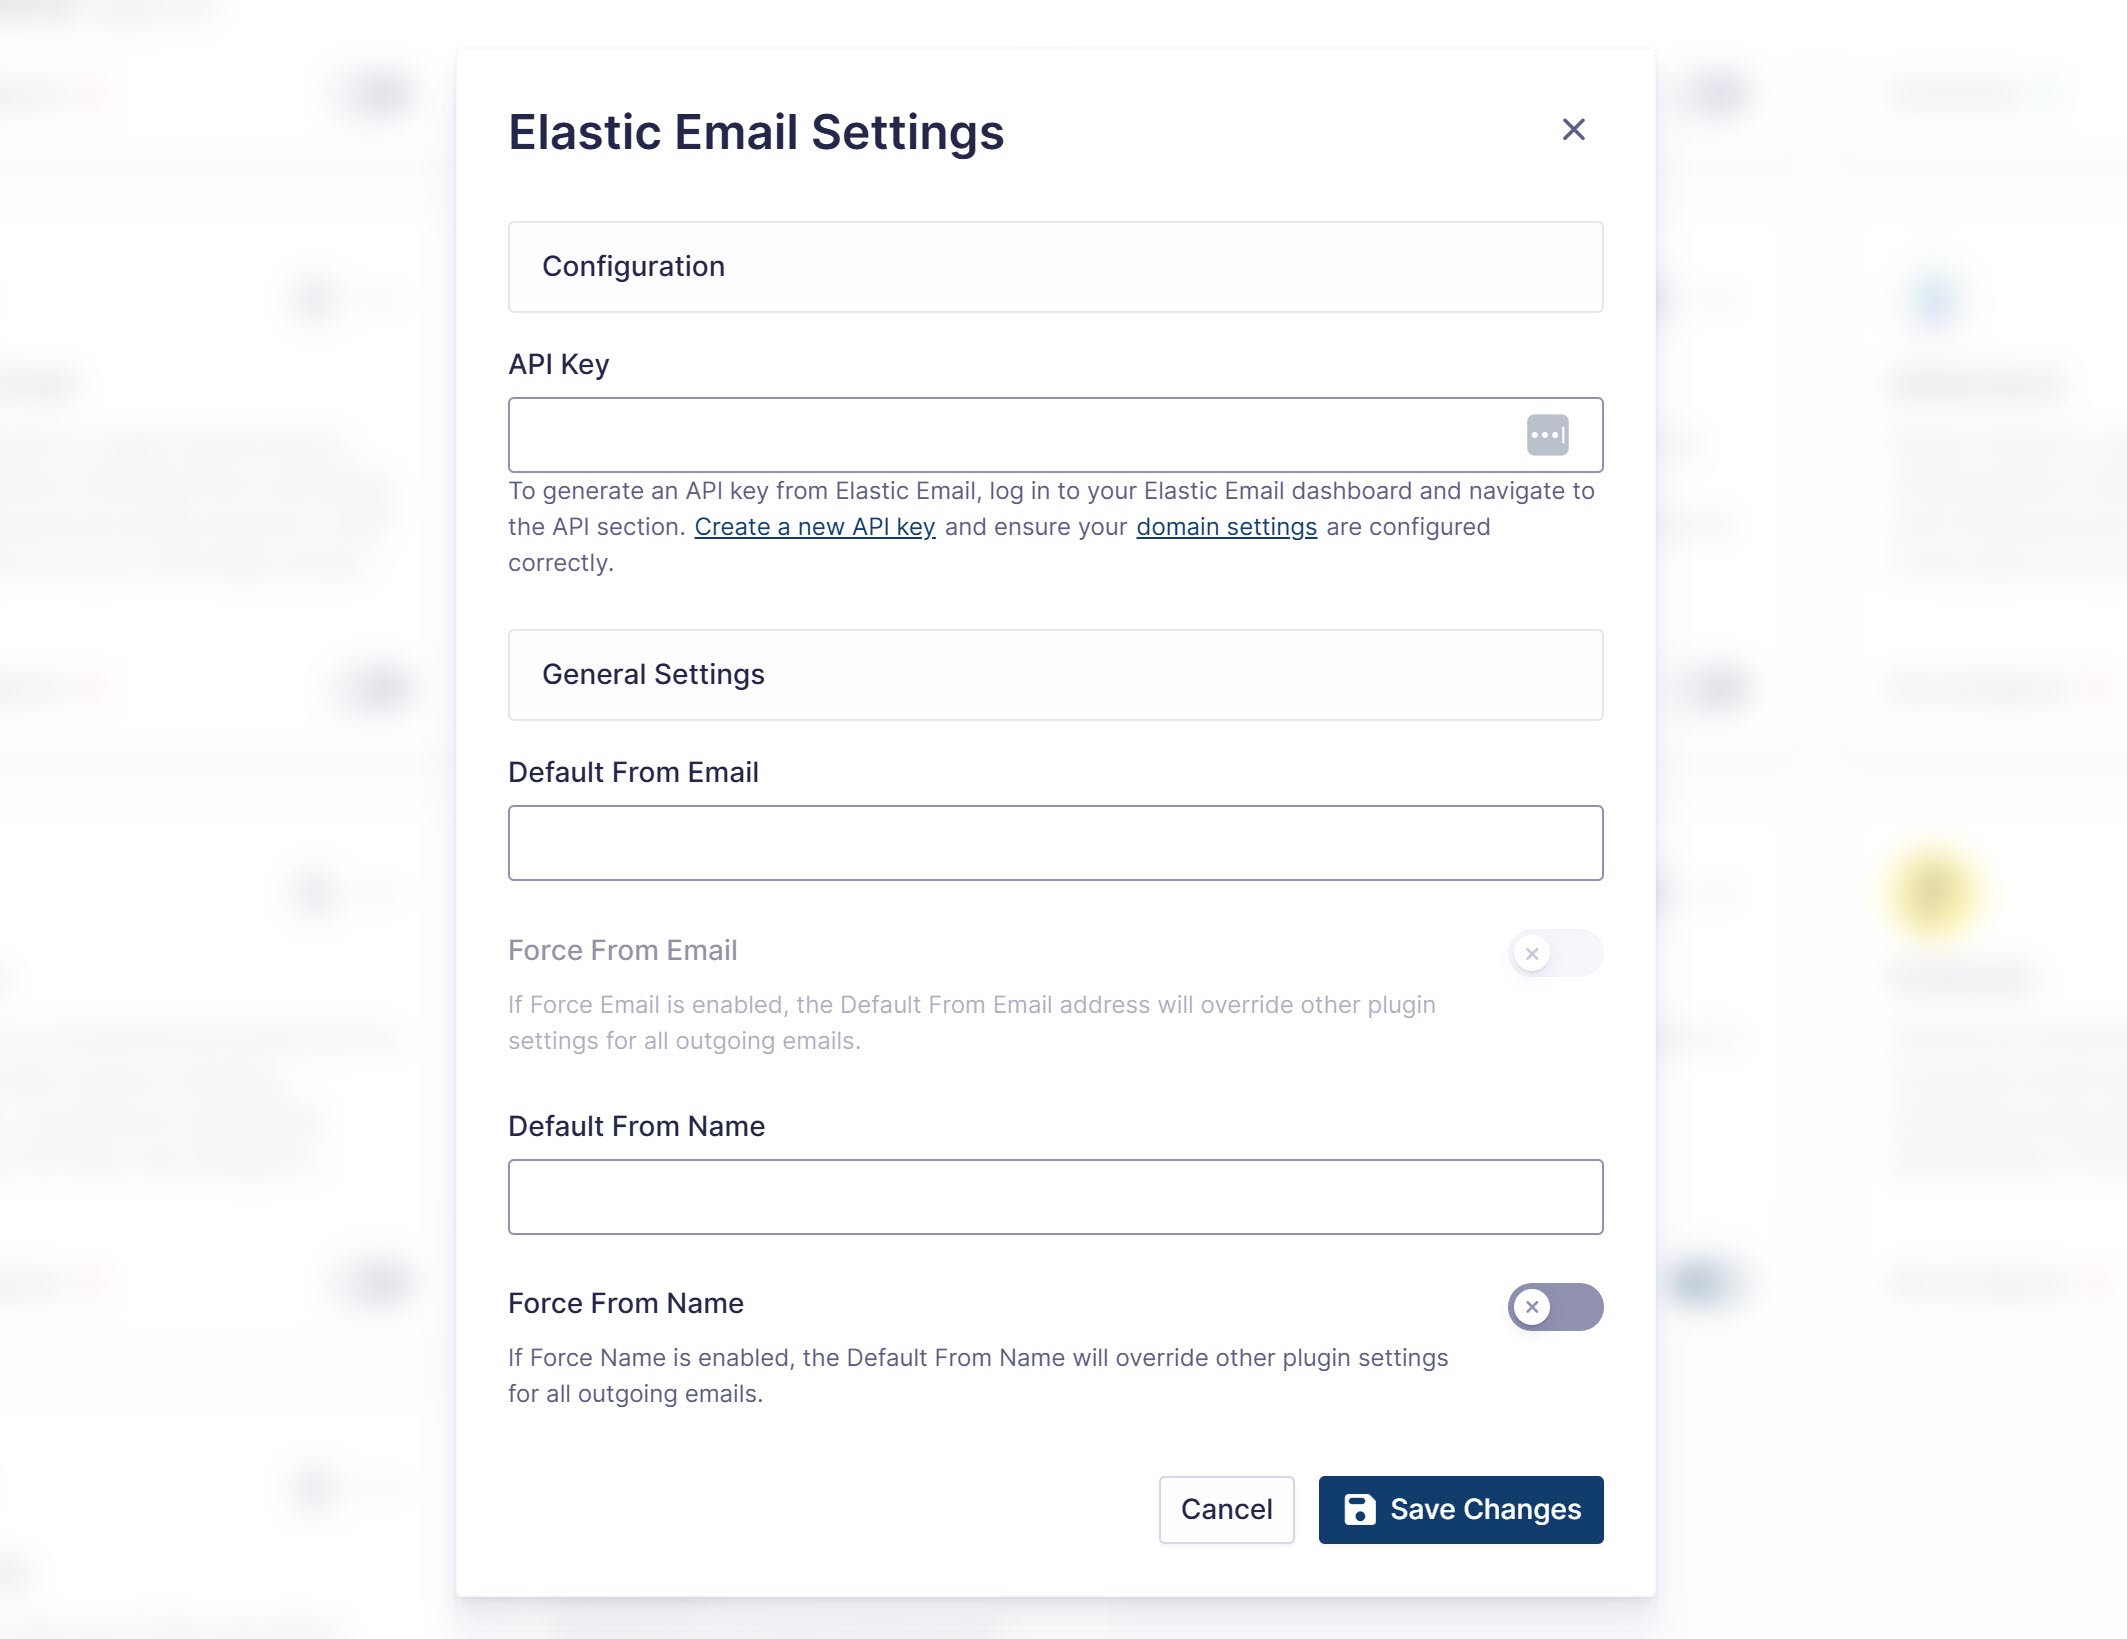Collapse the Configuration section header

[x=1055, y=267]
